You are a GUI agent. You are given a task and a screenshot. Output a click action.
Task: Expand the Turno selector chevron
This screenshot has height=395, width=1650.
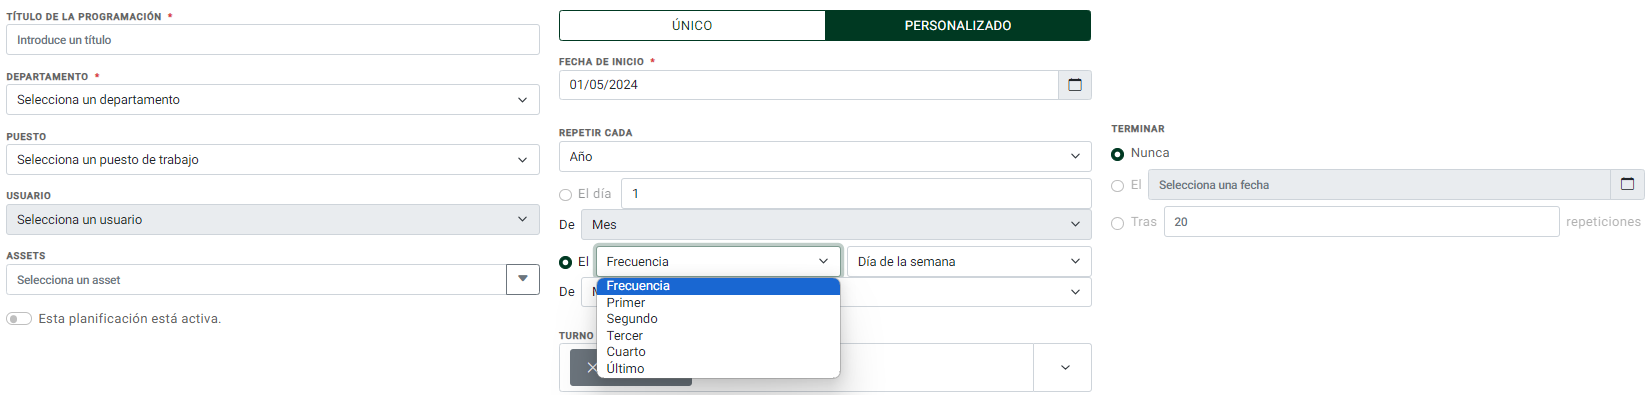pyautogui.click(x=1065, y=368)
